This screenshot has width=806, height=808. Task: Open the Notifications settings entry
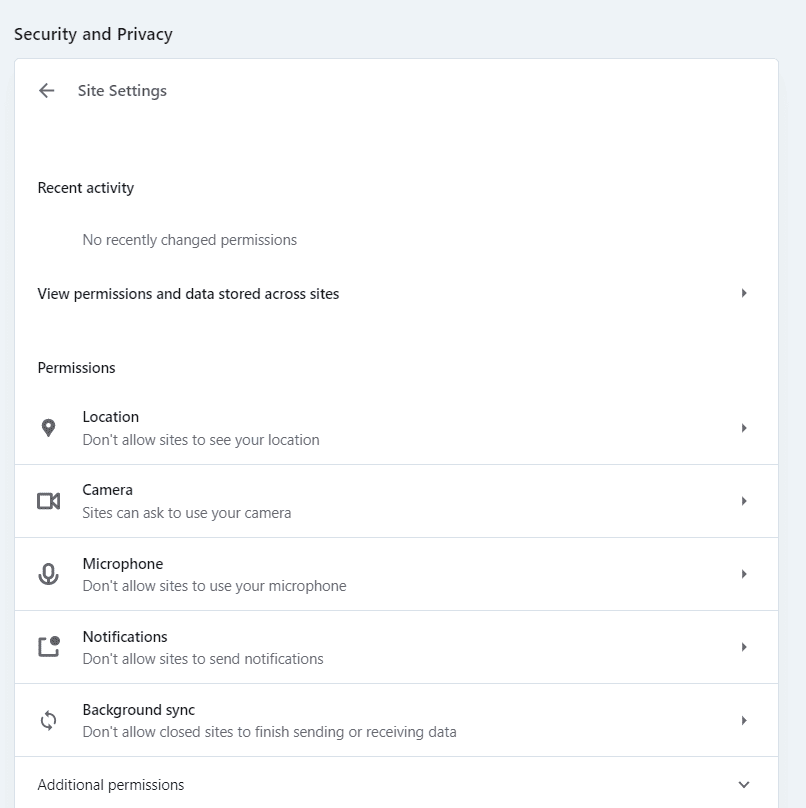tap(396, 647)
